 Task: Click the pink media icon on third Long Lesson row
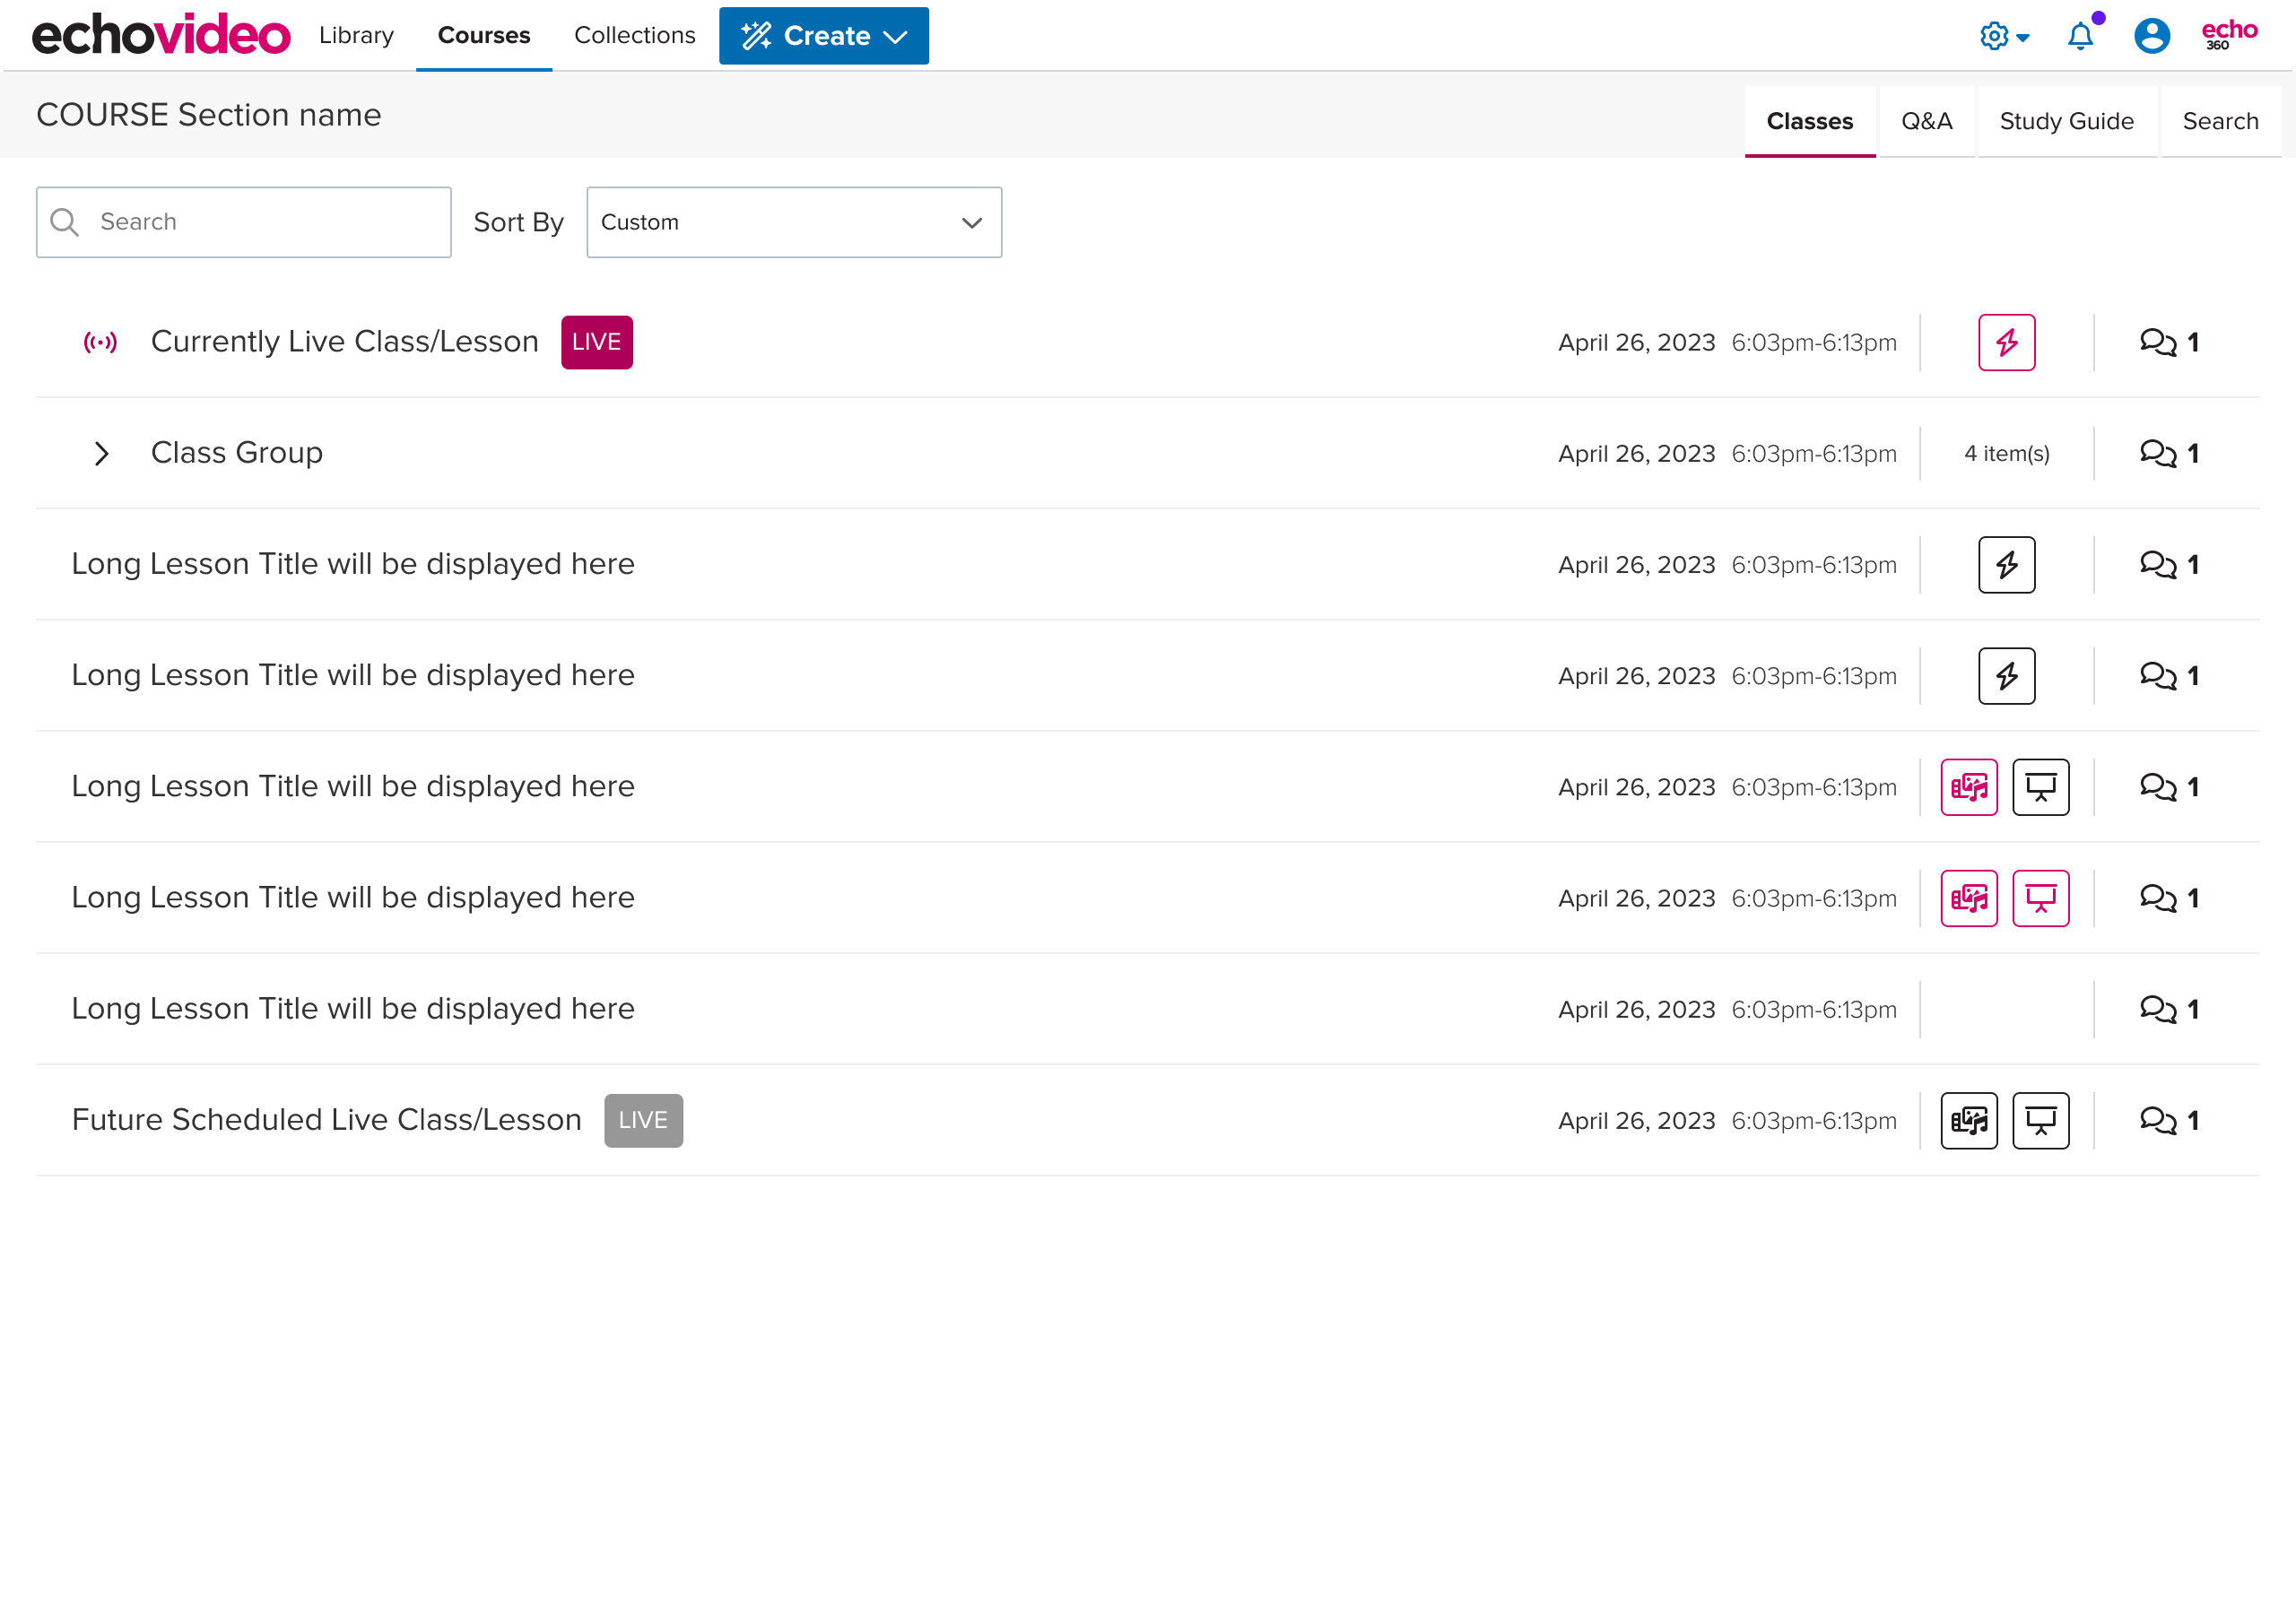pyautogui.click(x=1968, y=787)
